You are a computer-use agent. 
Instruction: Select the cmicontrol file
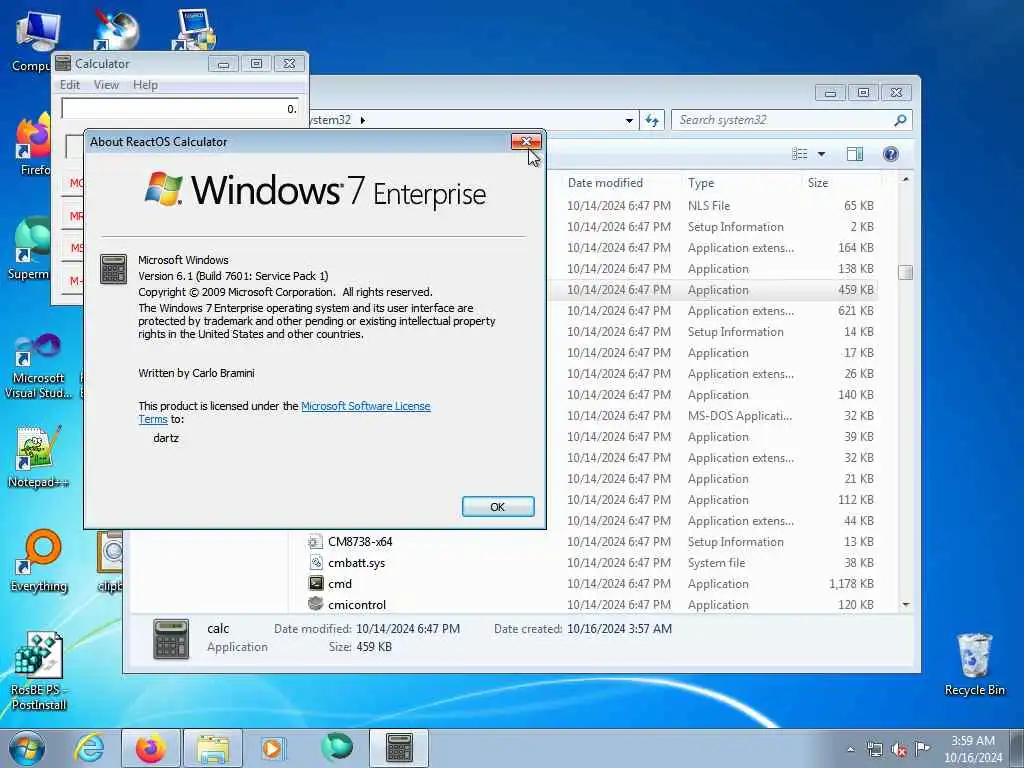click(x=357, y=605)
